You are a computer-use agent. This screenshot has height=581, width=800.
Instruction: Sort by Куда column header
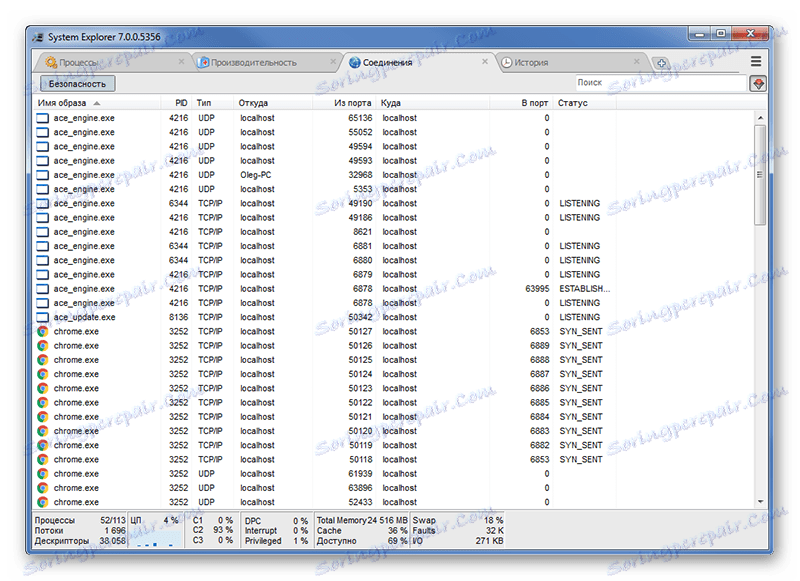(x=433, y=103)
